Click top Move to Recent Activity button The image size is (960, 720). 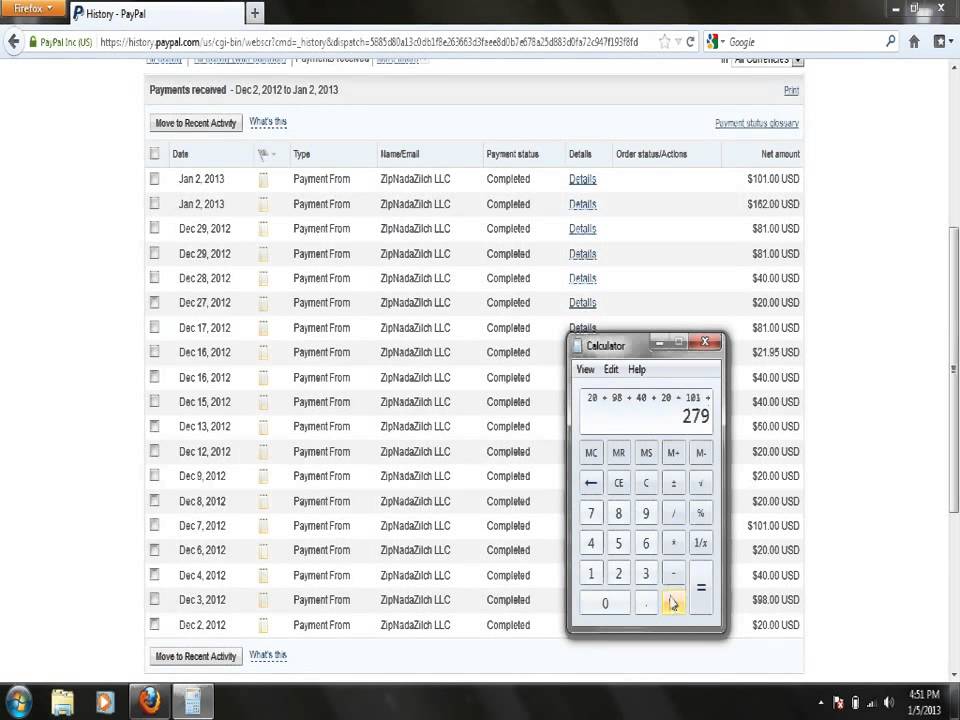(196, 123)
